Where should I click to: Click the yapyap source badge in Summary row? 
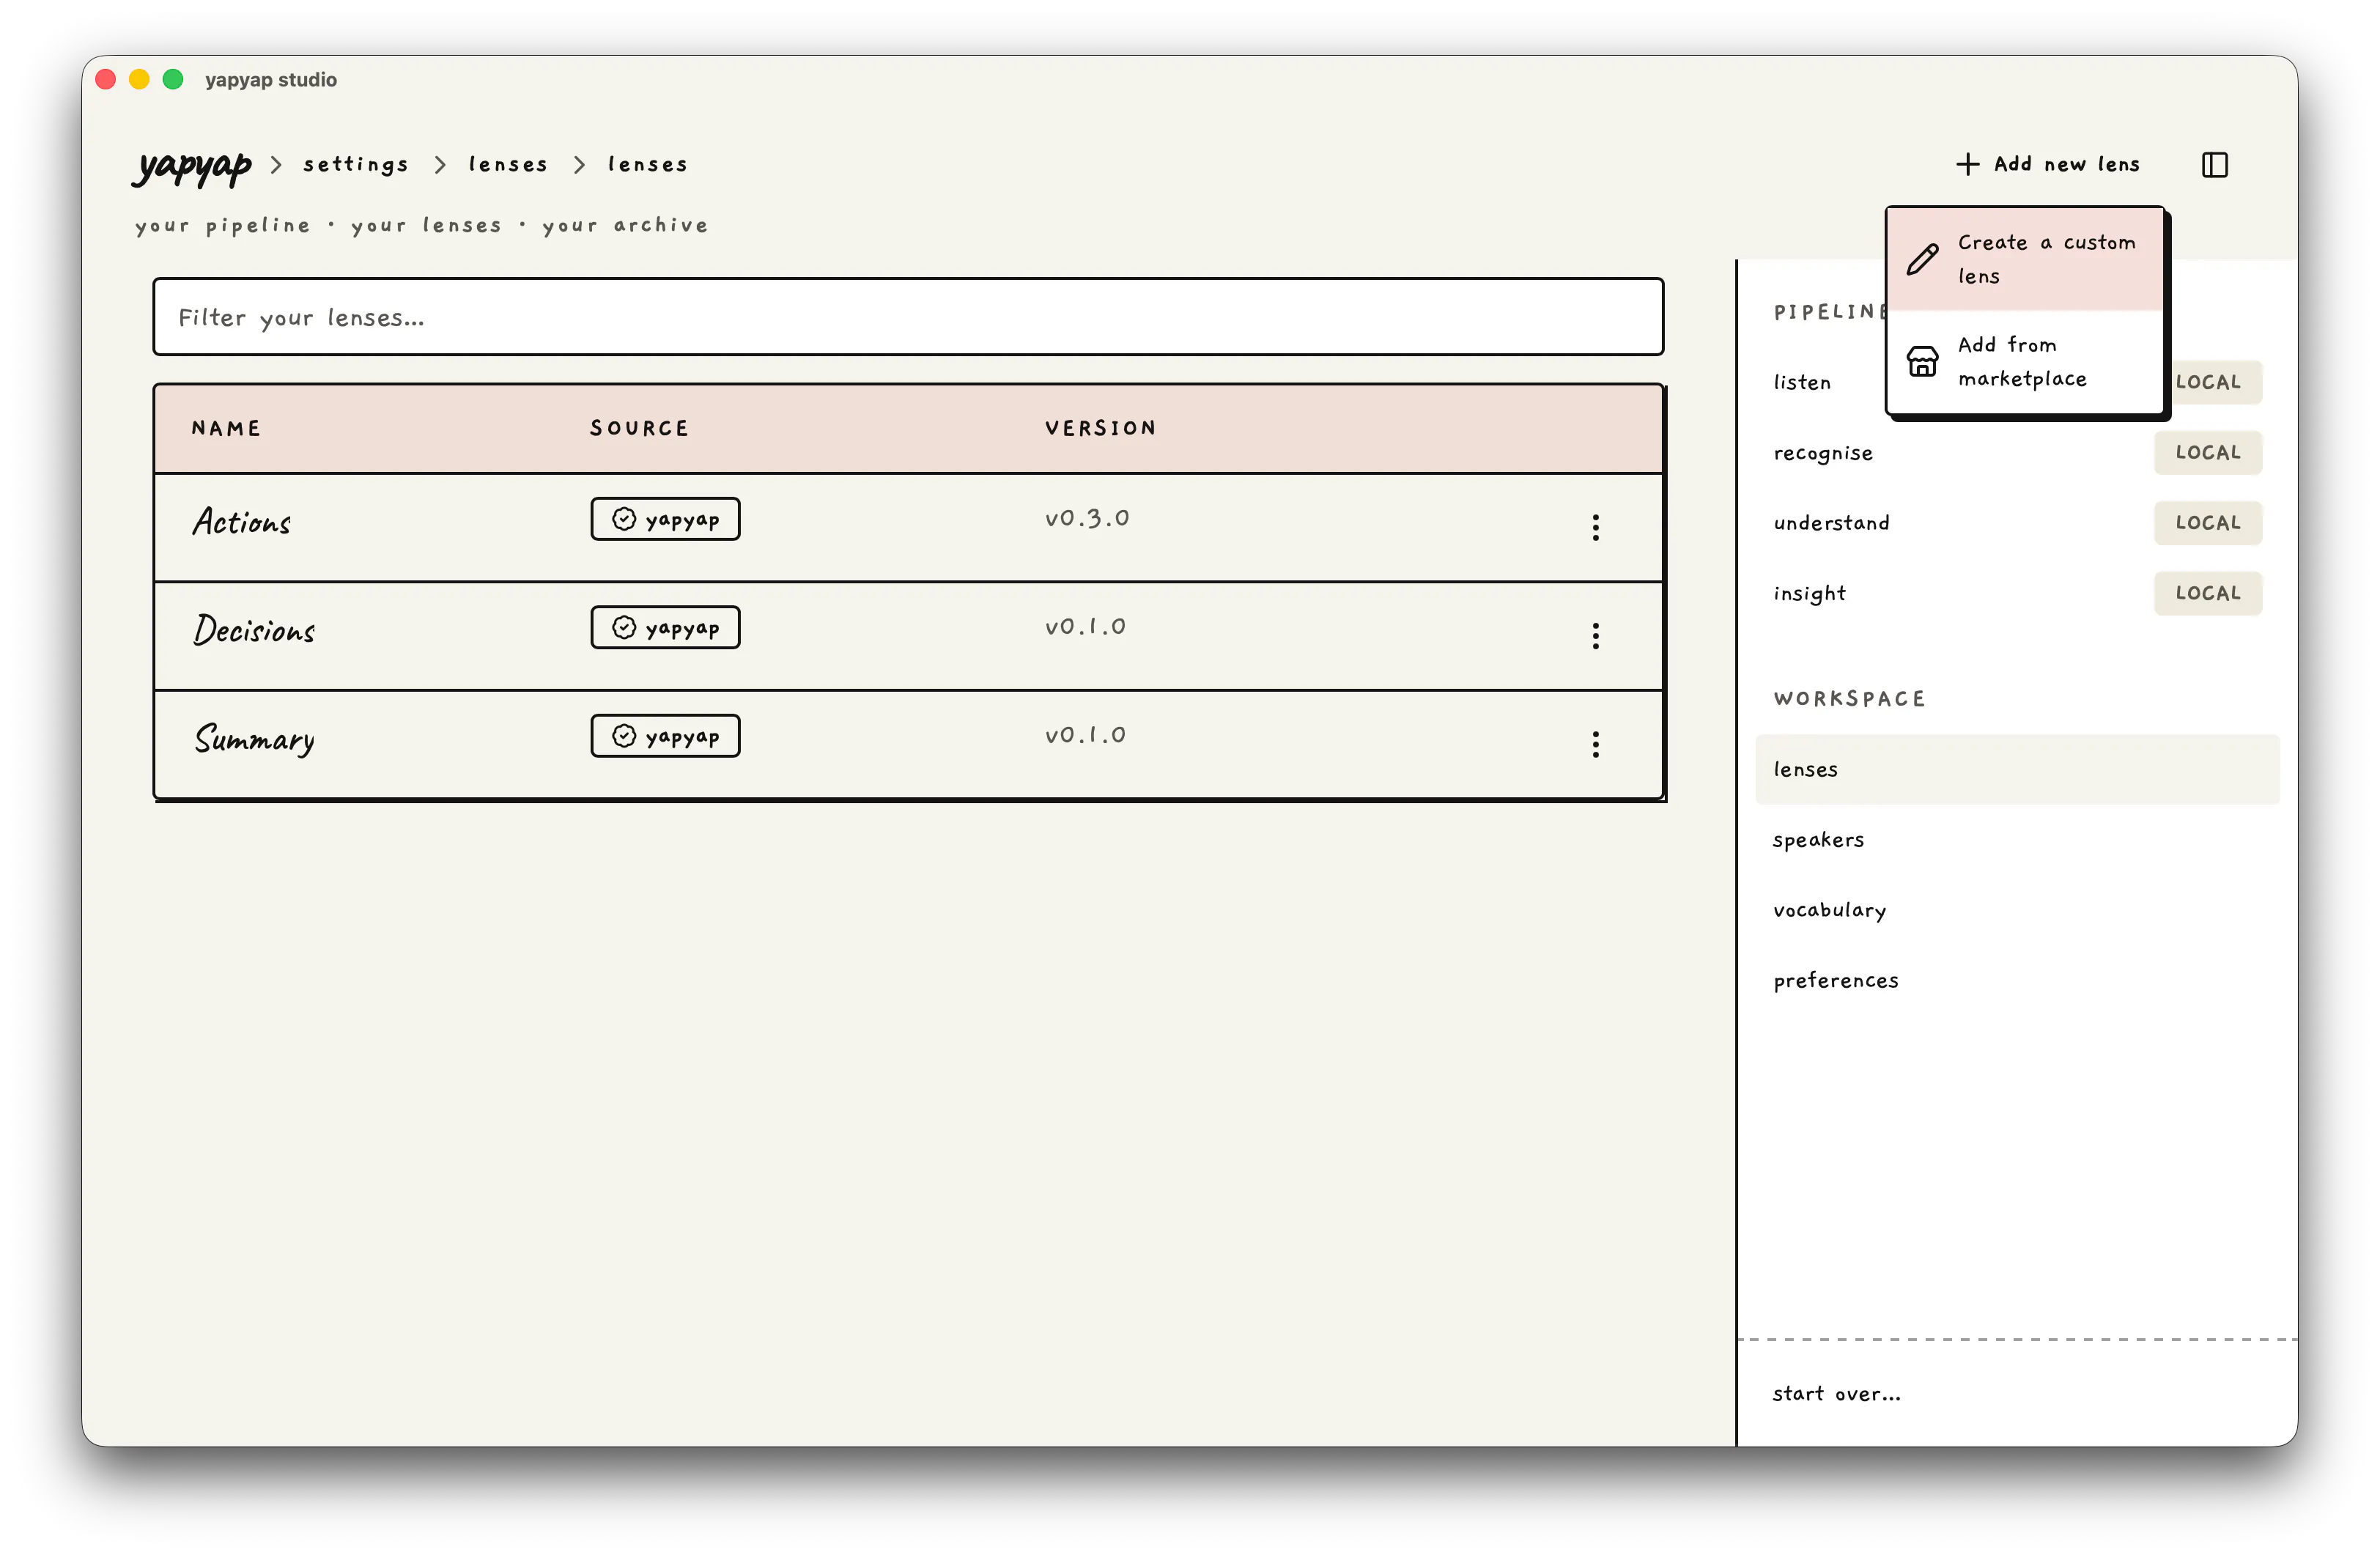point(665,736)
